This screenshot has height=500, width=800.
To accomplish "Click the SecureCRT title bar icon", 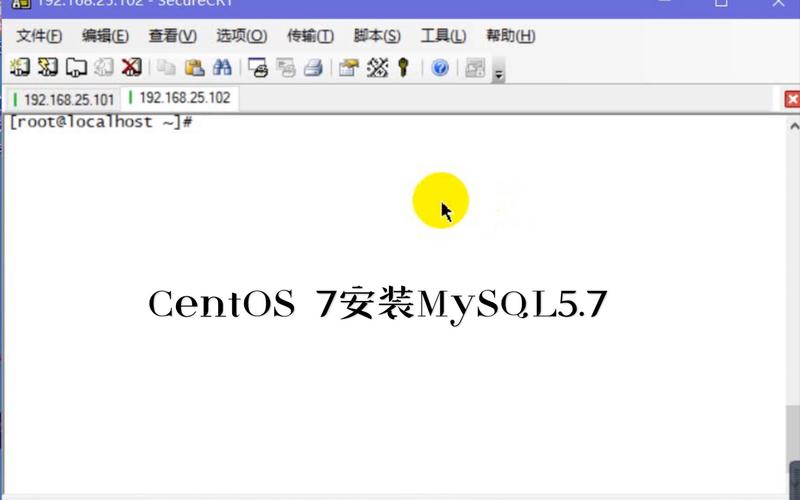I will click(x=21, y=4).
